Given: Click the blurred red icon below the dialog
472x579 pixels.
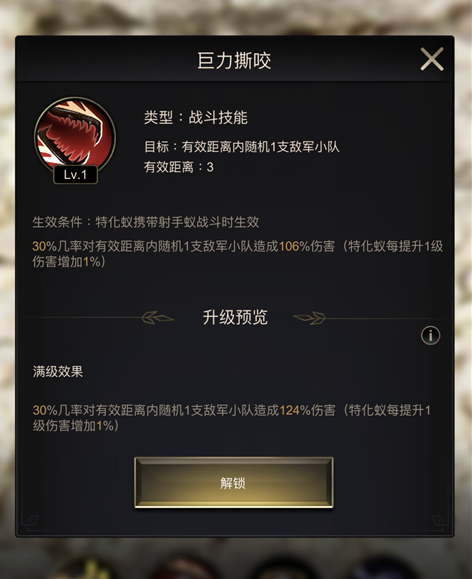Looking at the screenshot, I should 185,567.
